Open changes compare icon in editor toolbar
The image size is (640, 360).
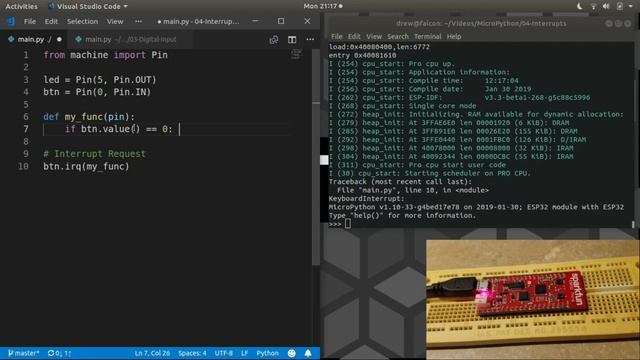273,40
